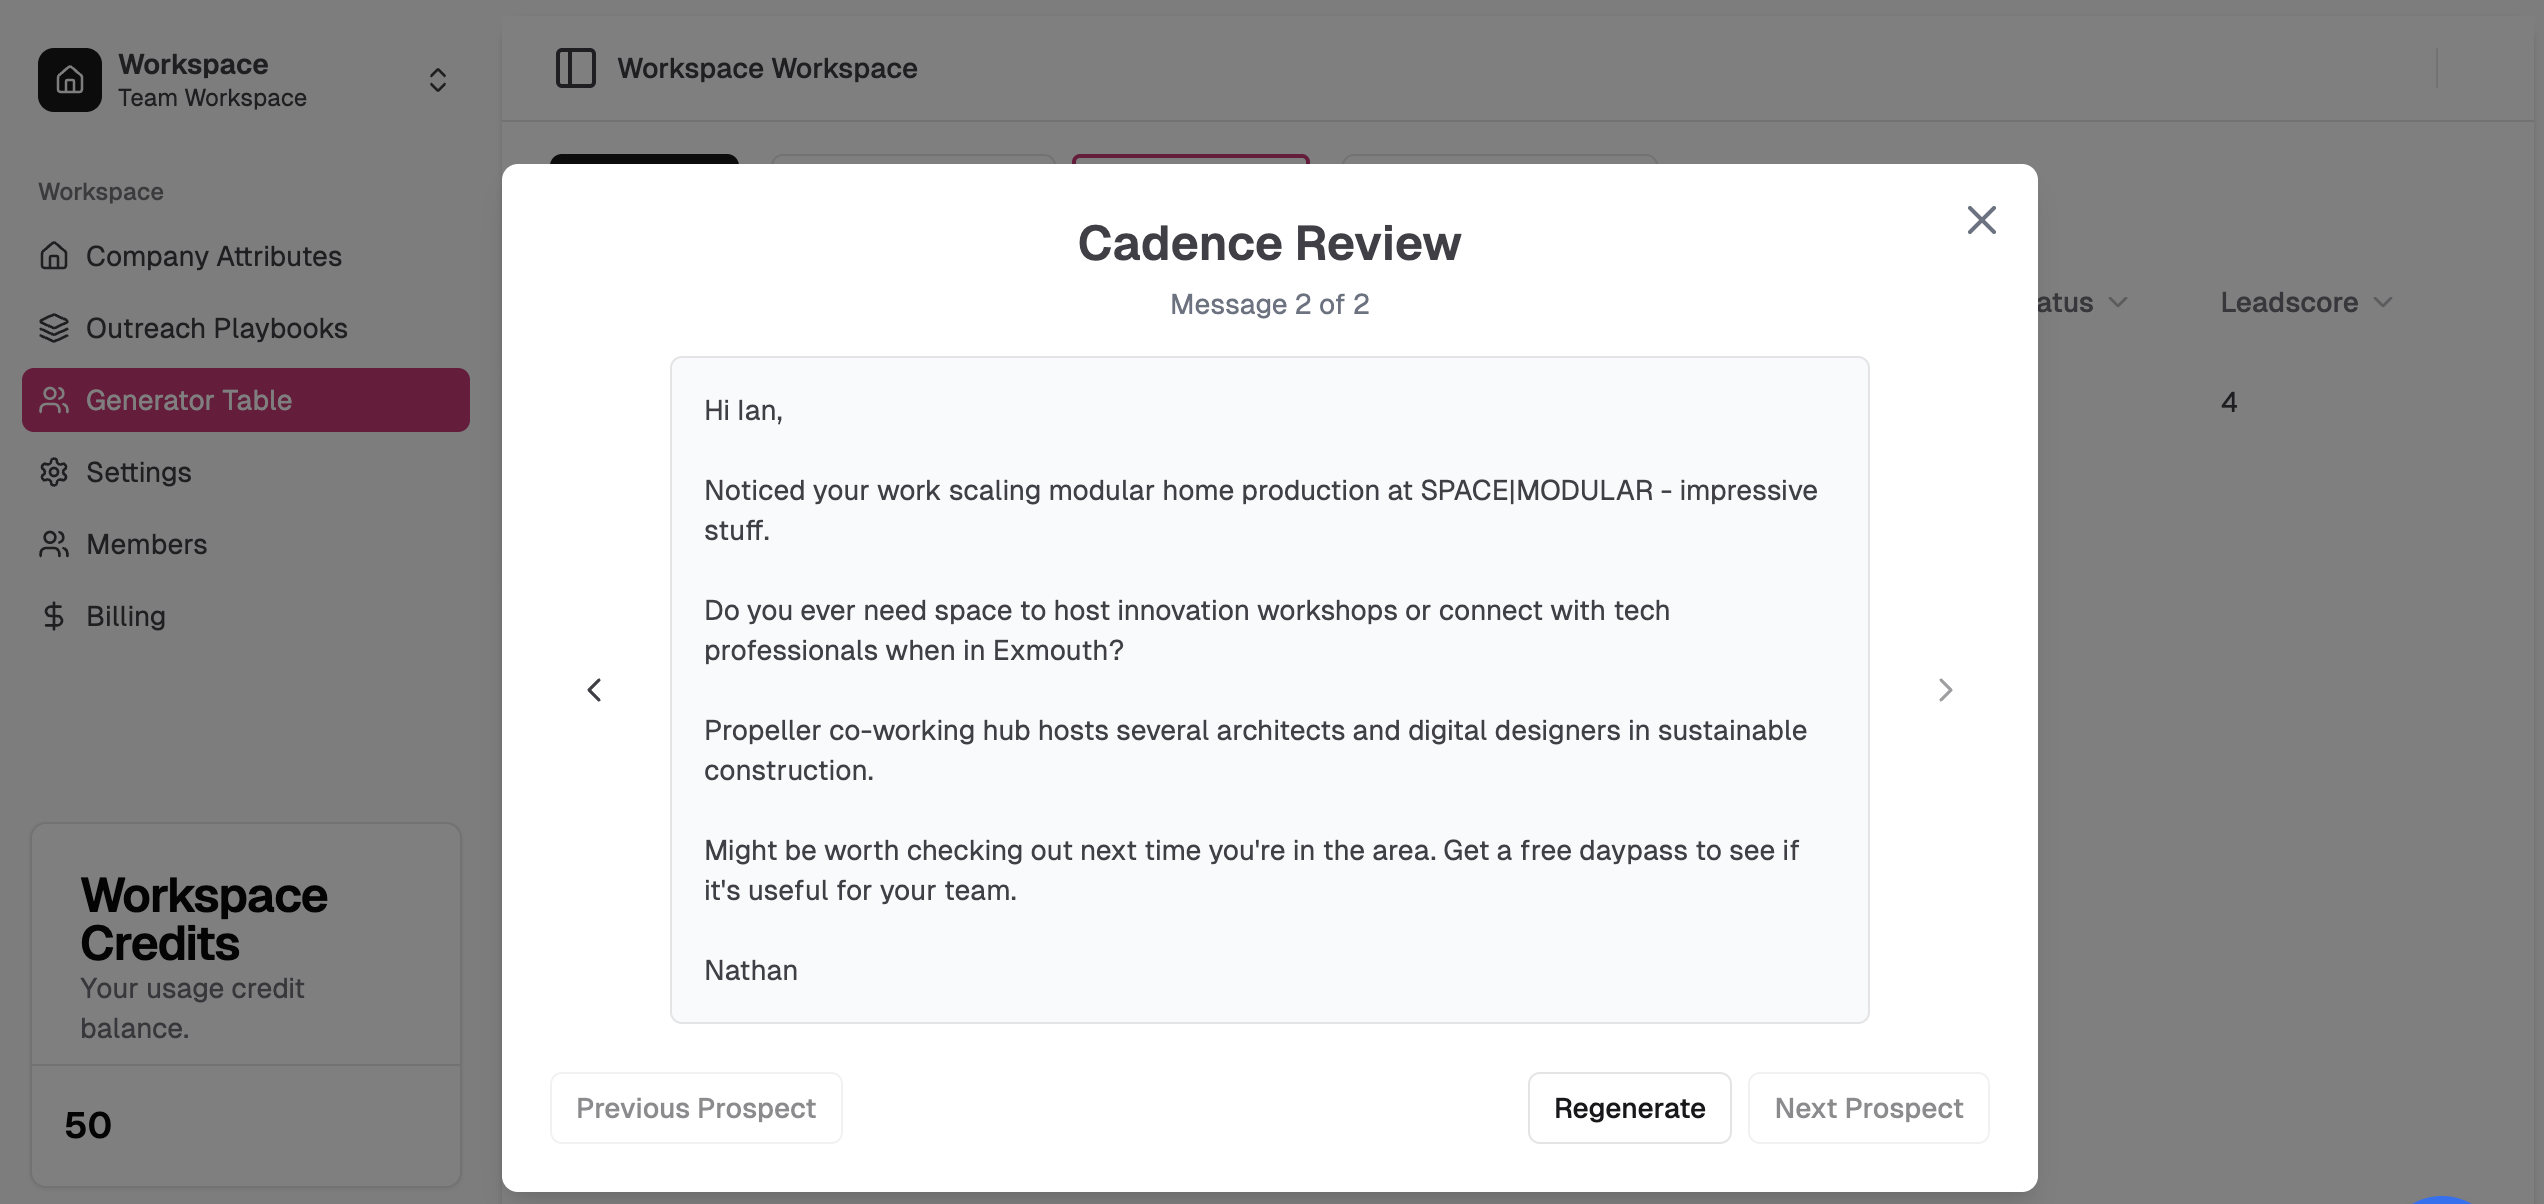Click the Settings gear icon
This screenshot has height=1204, width=2544.
(x=54, y=472)
